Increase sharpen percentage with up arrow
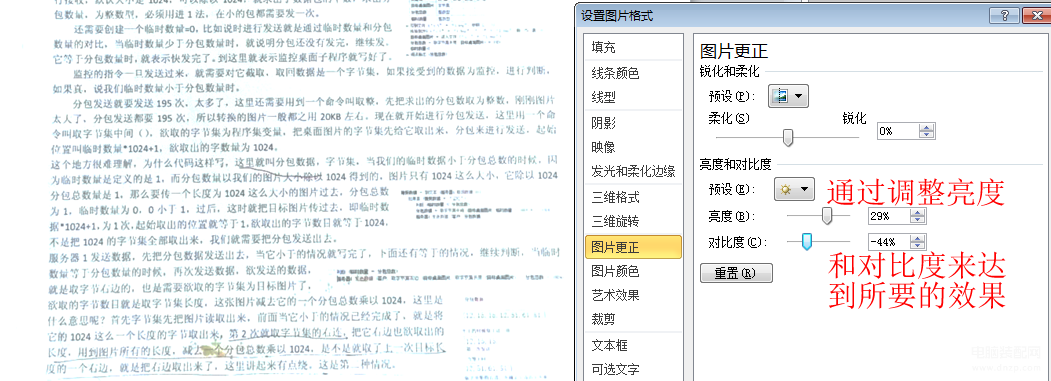1051x381 pixels. pos(926,127)
